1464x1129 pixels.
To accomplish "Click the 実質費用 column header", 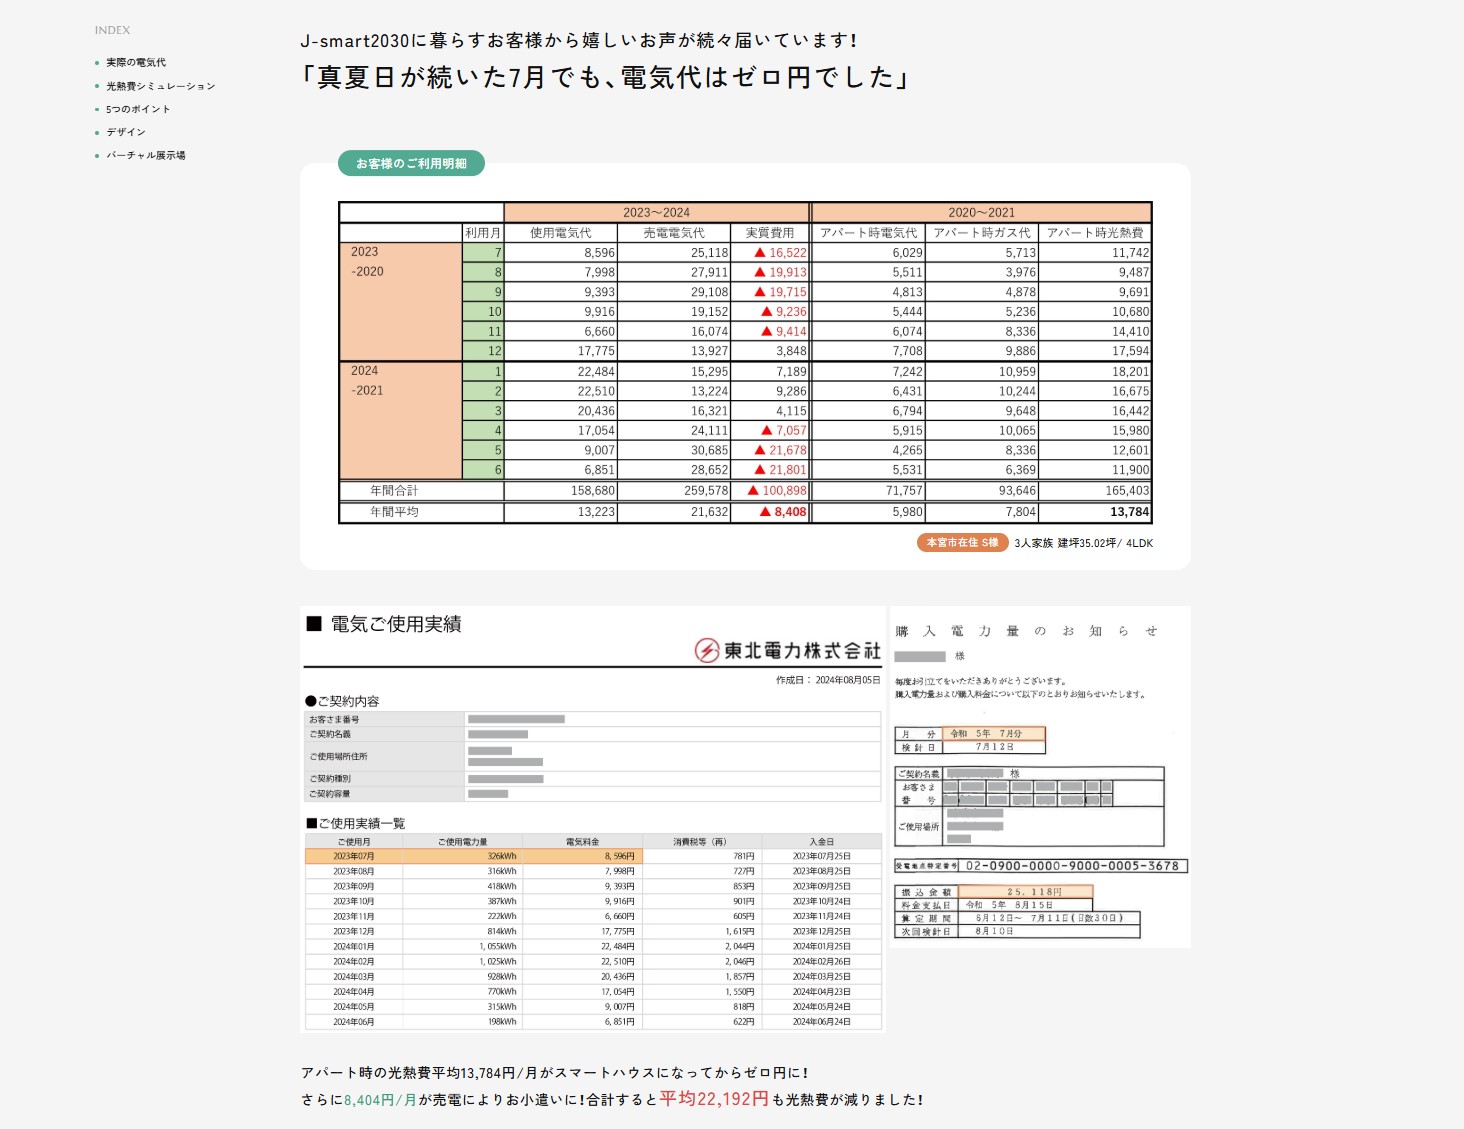I will click(x=770, y=232).
